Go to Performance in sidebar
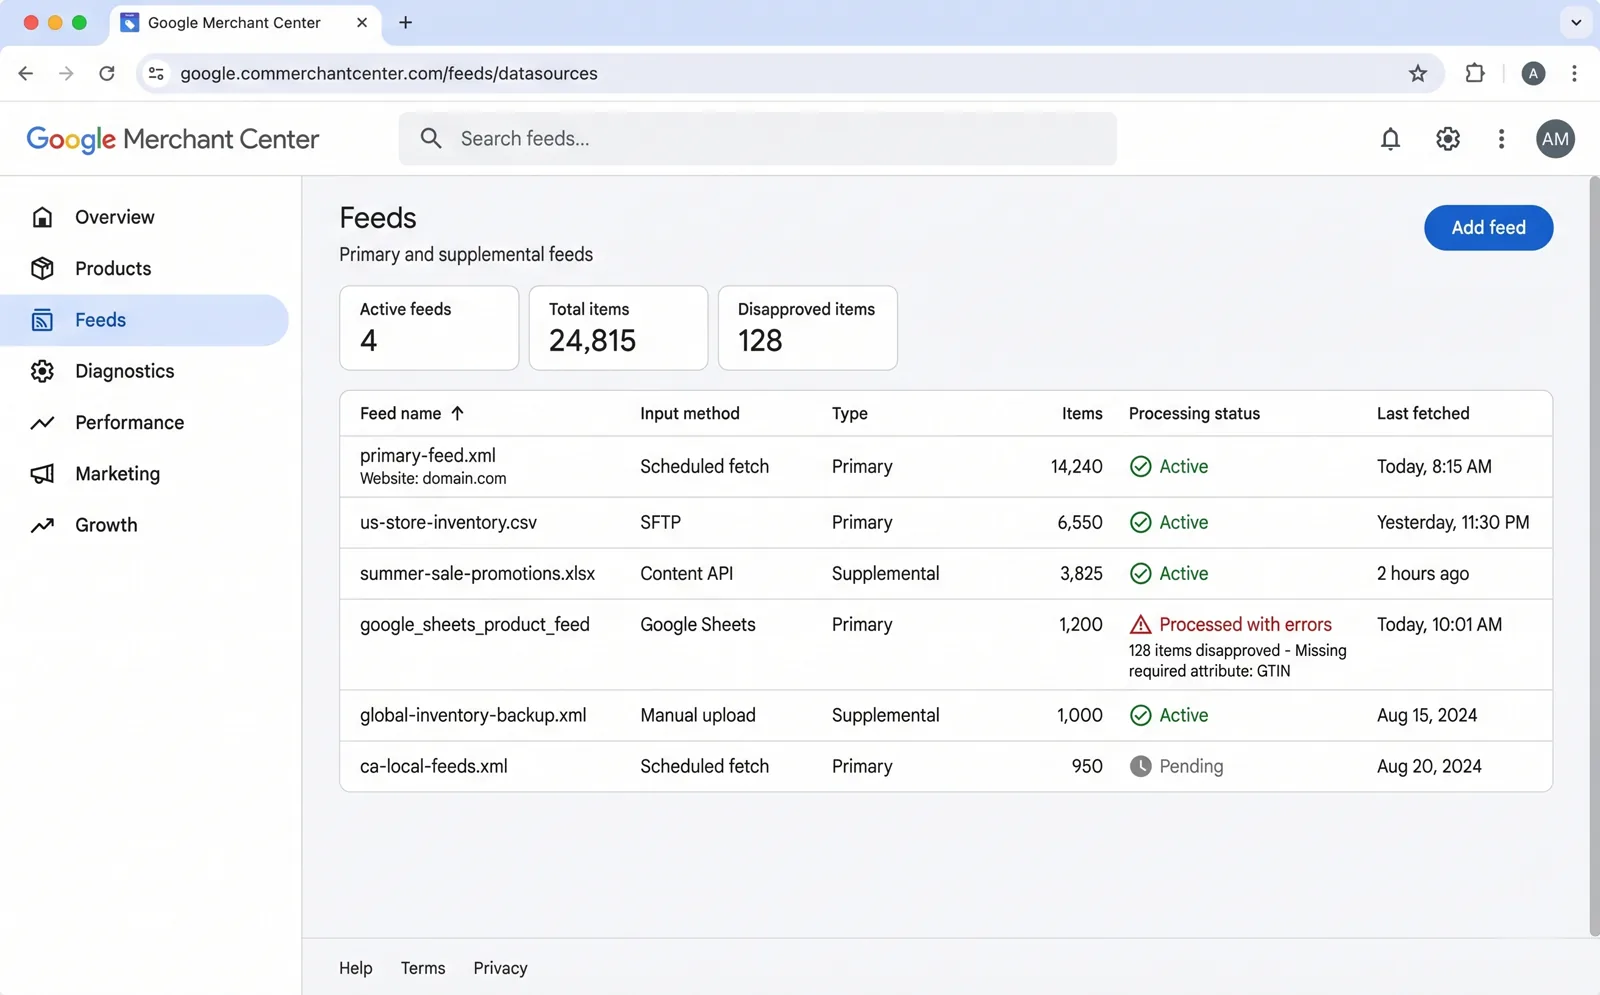 pos(145,423)
